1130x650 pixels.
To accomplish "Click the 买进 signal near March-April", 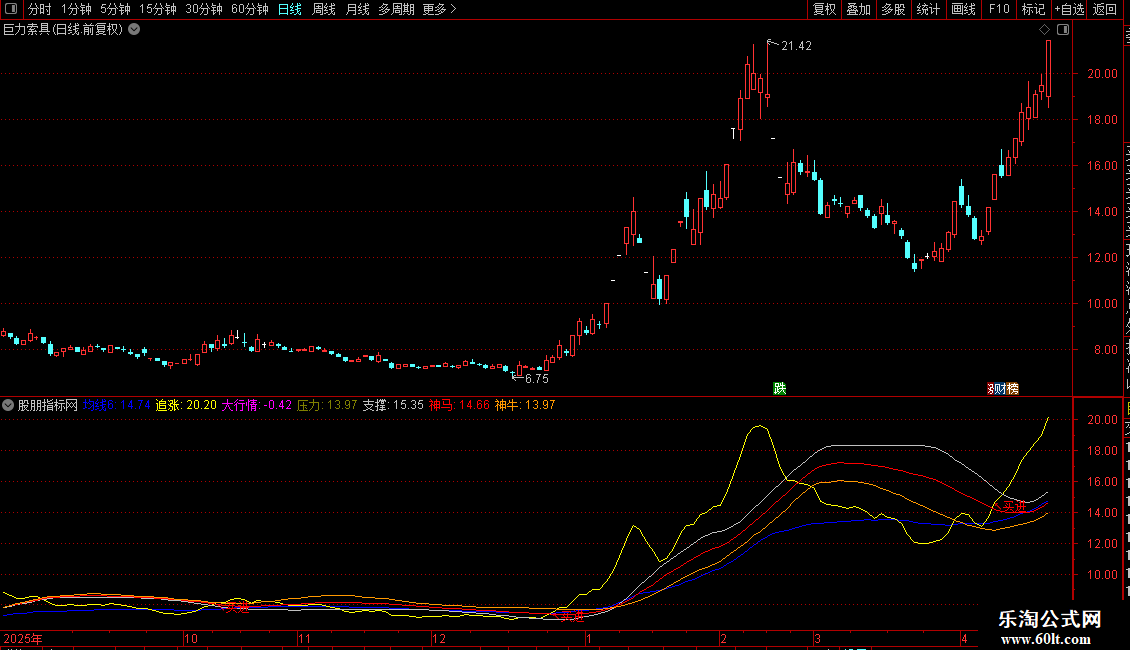I will point(1015,507).
